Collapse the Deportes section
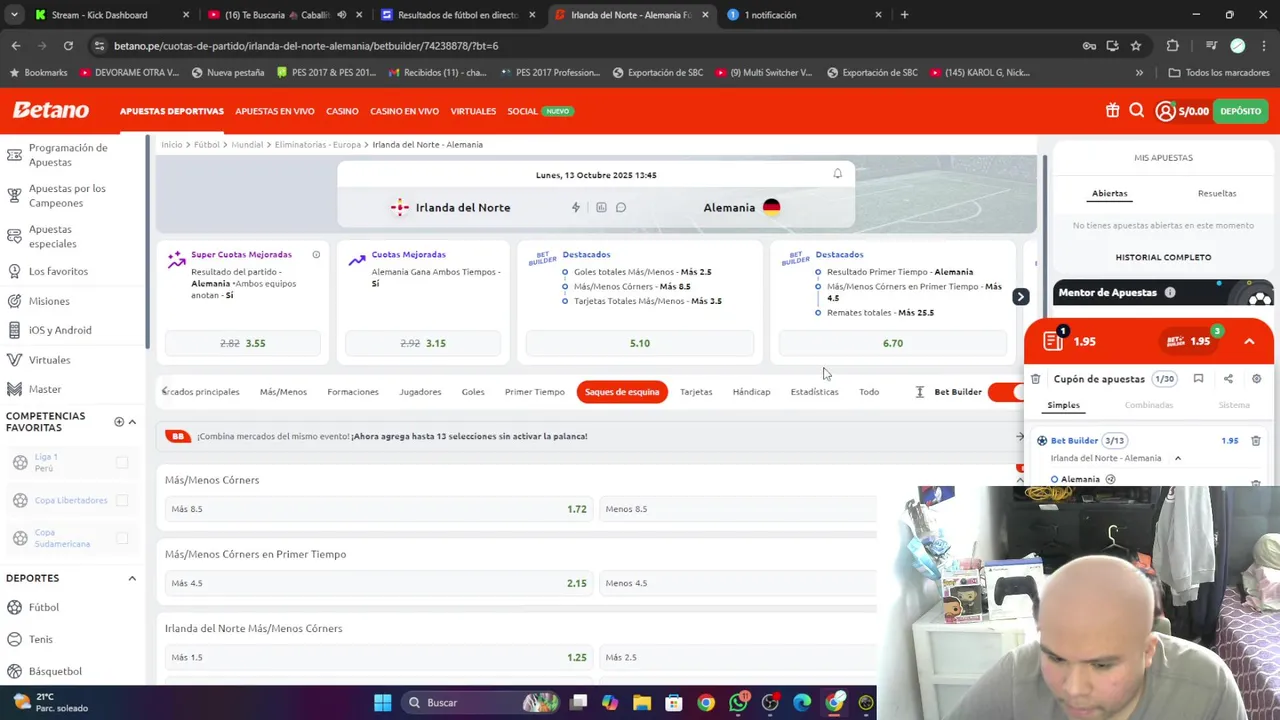Screen dimensions: 1280x720 point(132,578)
